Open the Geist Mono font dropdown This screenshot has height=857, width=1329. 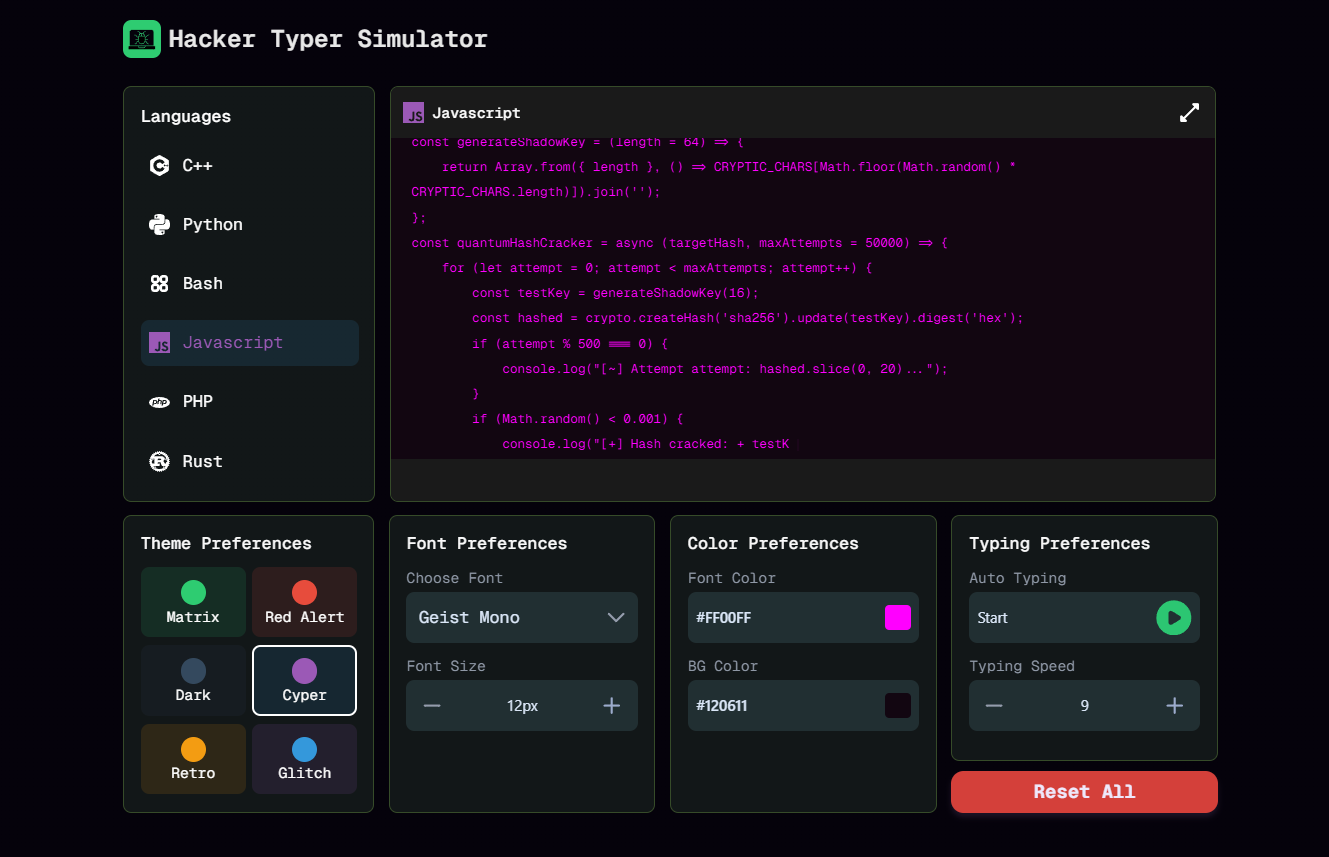pos(522,617)
